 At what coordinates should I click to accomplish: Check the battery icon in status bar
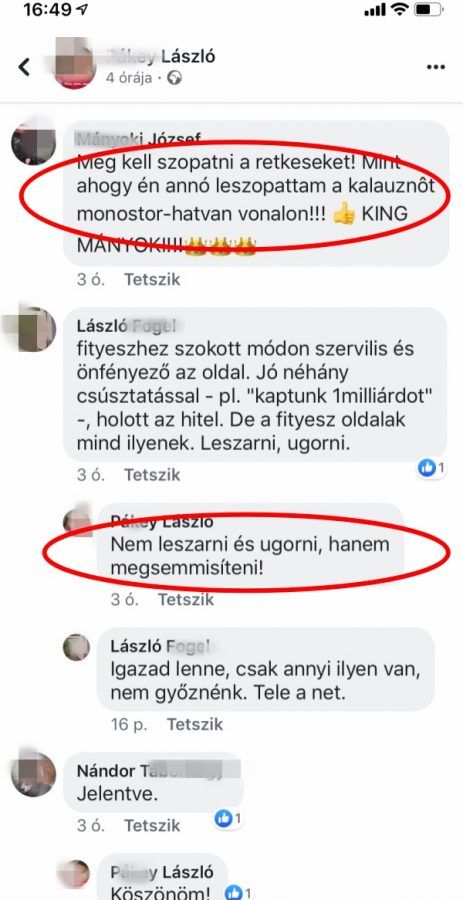click(x=429, y=10)
